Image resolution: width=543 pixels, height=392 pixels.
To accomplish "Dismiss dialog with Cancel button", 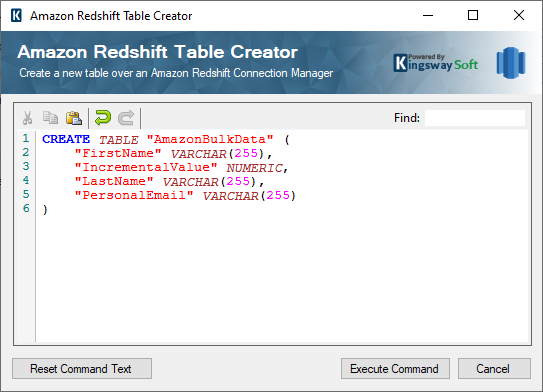I will coord(494,368).
